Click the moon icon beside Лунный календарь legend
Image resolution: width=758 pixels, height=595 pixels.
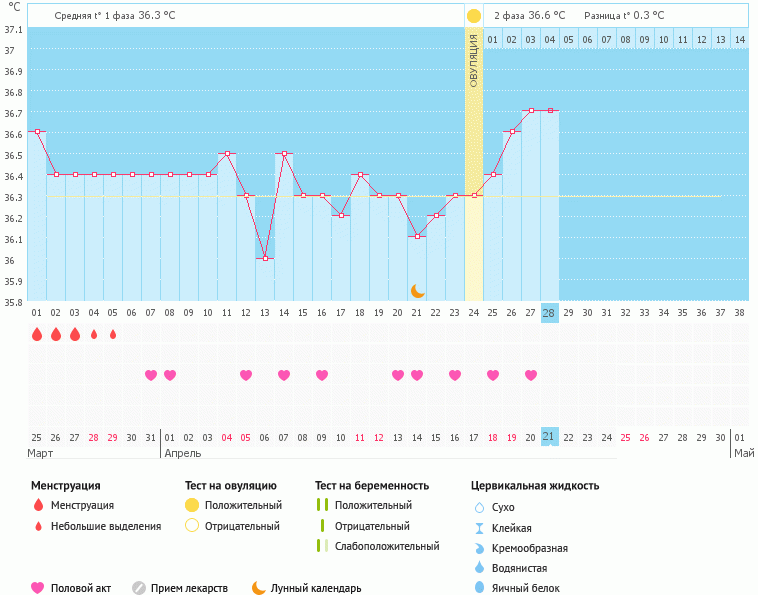[259, 588]
